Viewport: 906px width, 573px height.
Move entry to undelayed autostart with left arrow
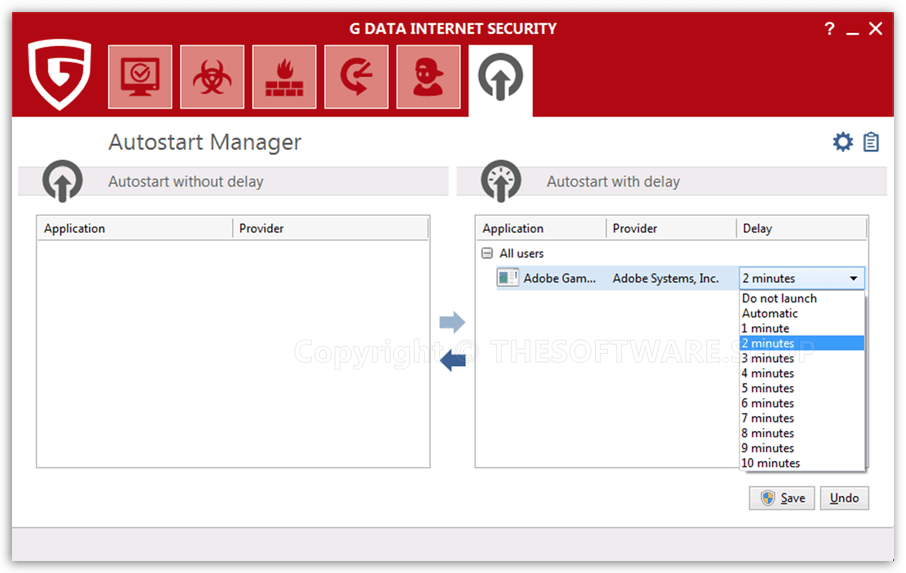[x=452, y=362]
